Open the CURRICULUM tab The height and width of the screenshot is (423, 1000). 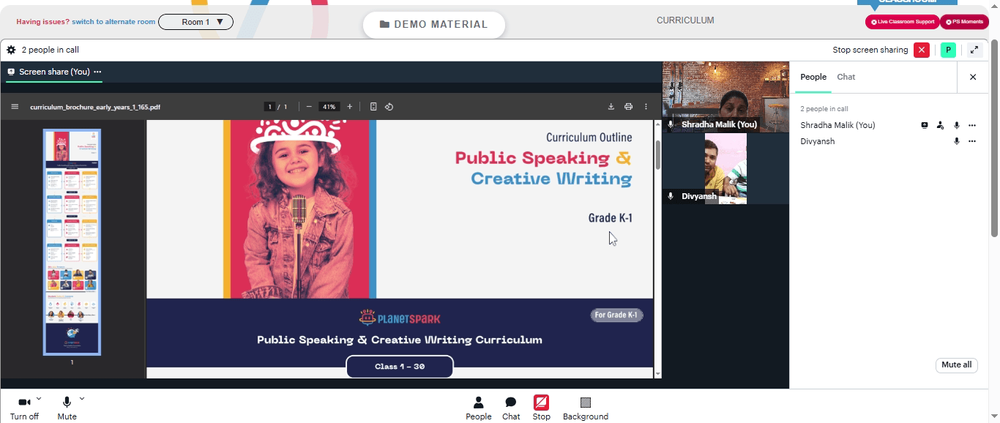click(685, 20)
